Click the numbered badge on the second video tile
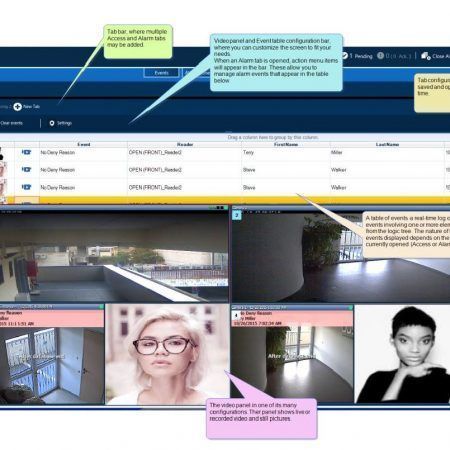 [237, 215]
